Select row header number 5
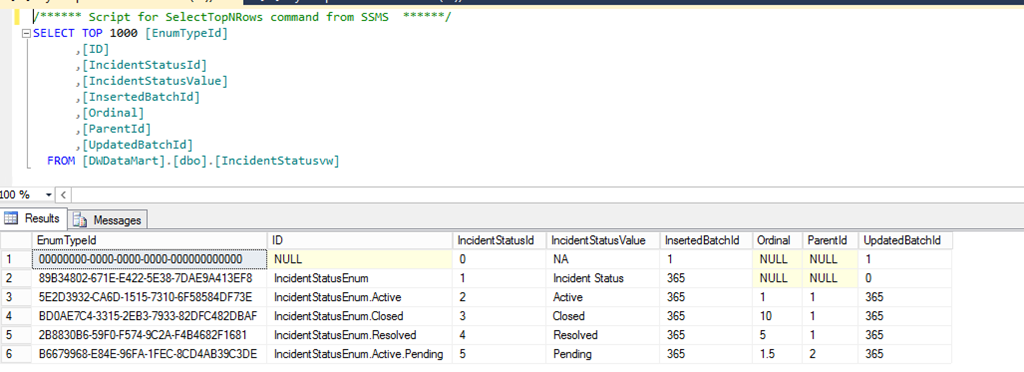The width and height of the screenshot is (1024, 372). click(16, 335)
